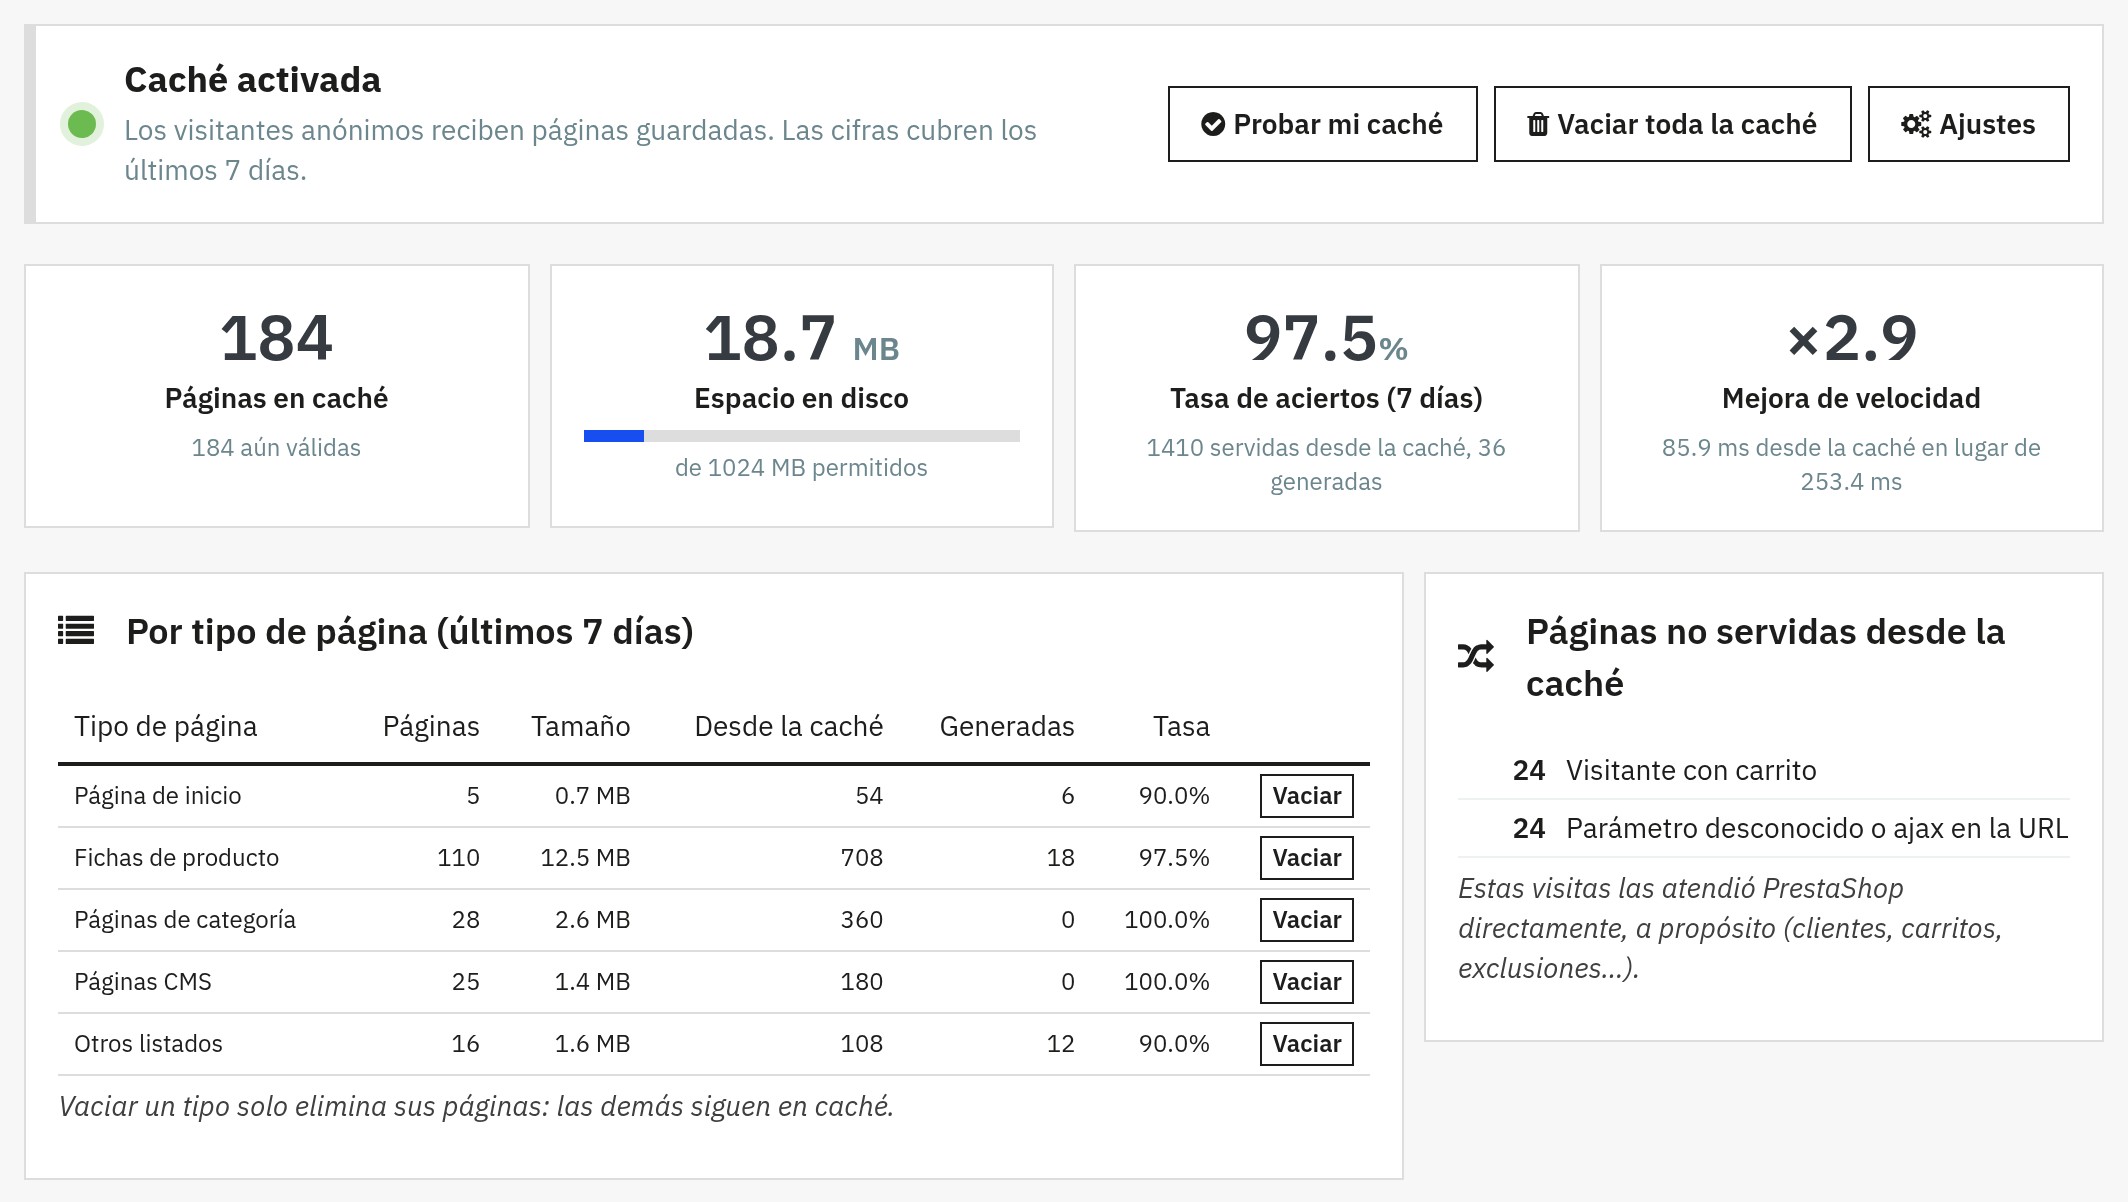Viewport: 2128px width, 1202px height.
Task: Click the Tasa column header
Action: (x=1181, y=726)
